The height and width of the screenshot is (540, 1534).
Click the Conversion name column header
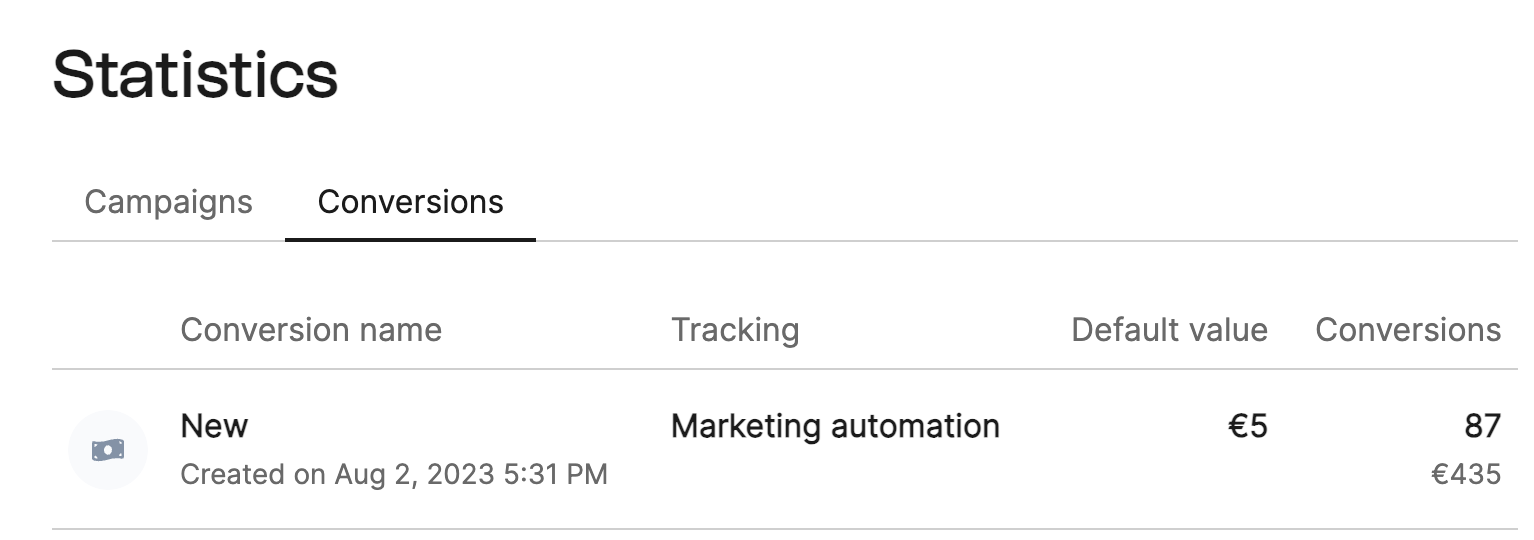point(311,330)
